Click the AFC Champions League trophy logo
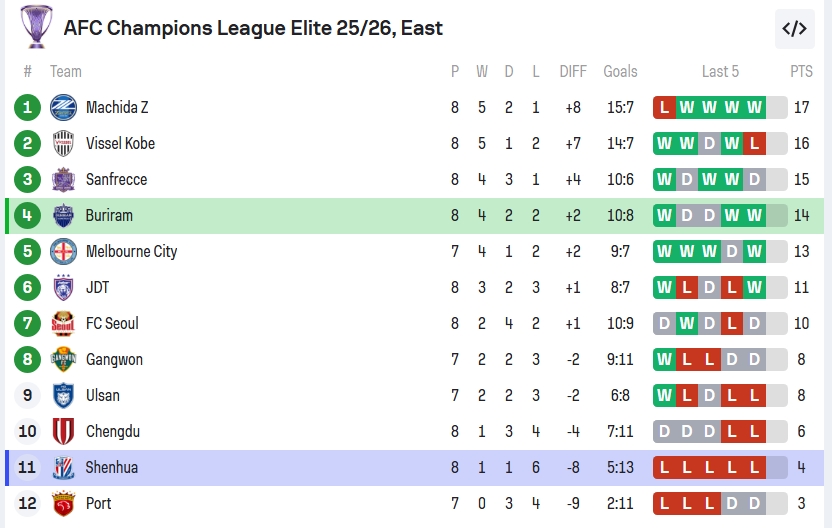The height and width of the screenshot is (528, 832). pos(36,27)
